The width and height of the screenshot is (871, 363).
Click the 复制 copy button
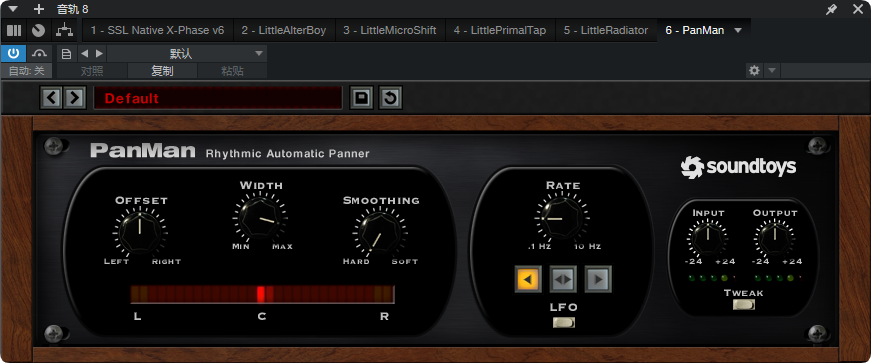[x=162, y=71]
